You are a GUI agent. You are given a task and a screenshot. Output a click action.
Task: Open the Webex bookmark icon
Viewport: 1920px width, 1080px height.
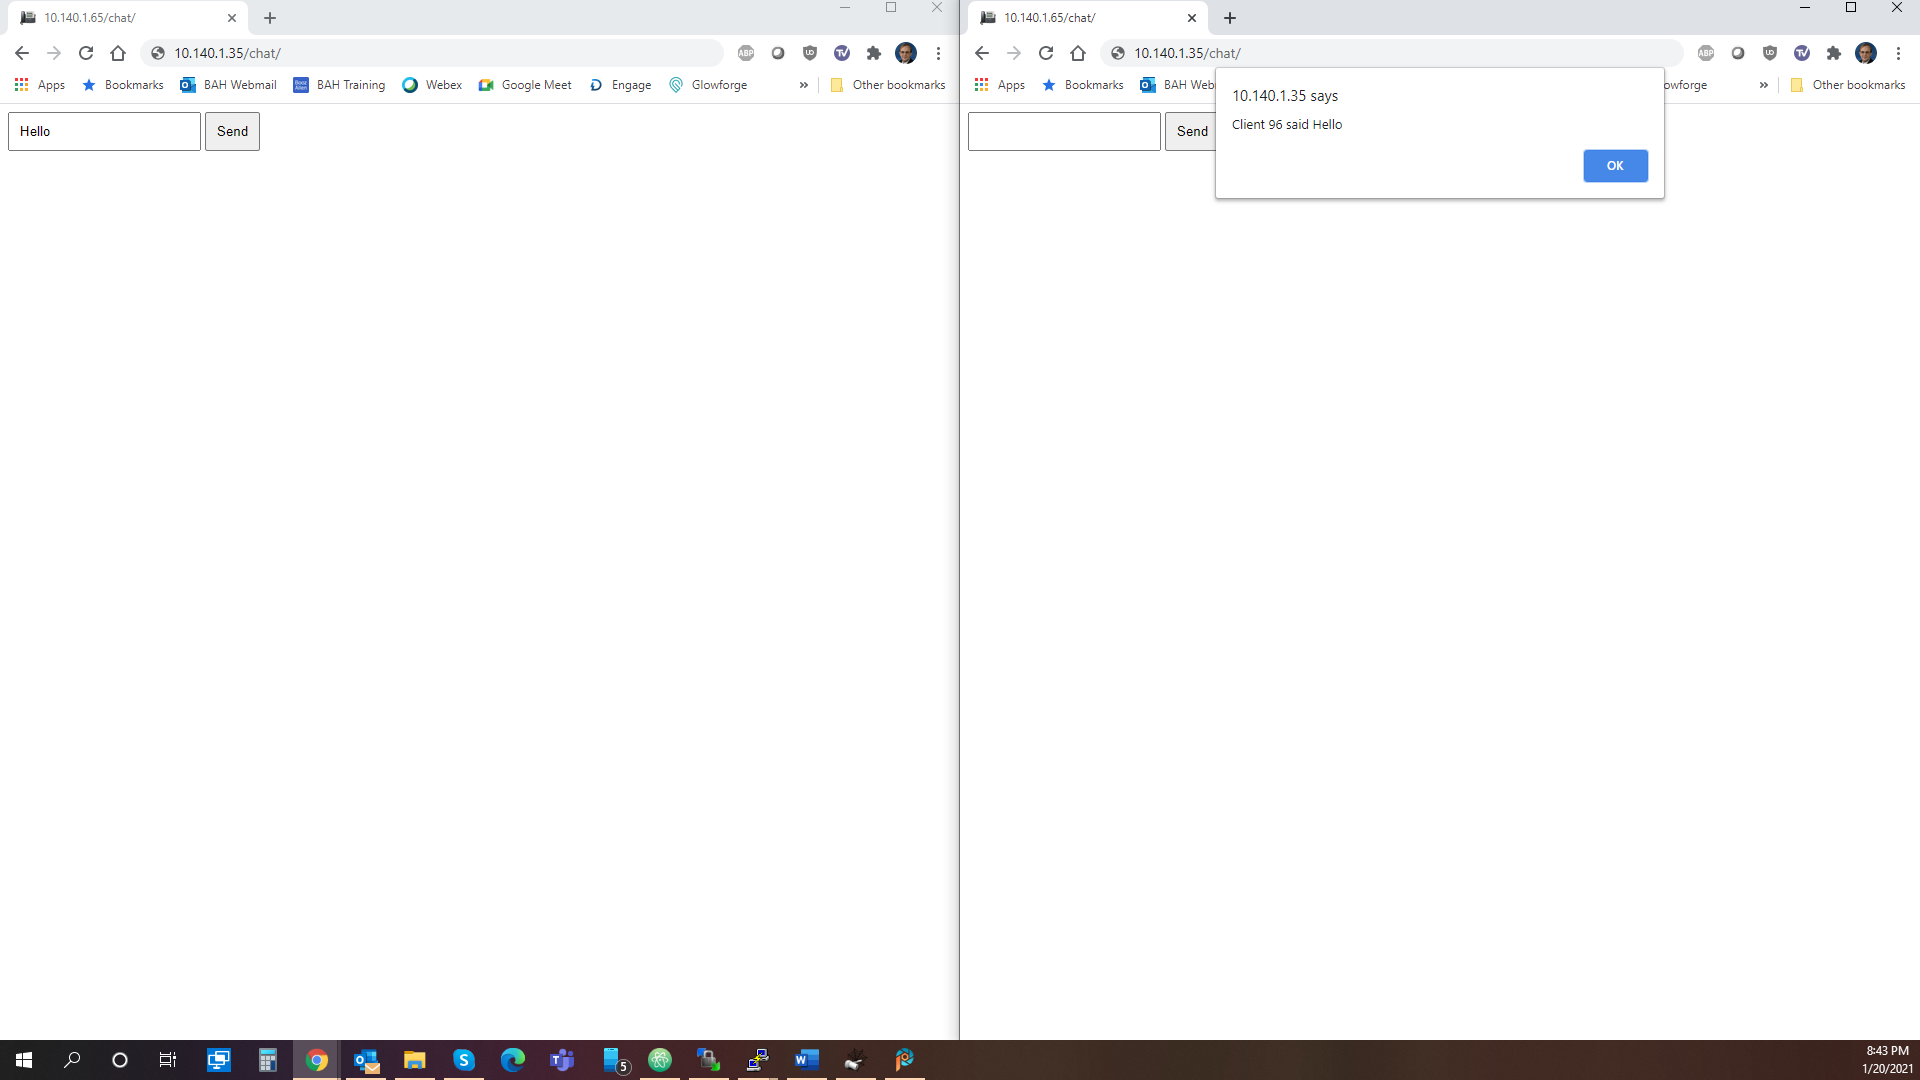pyautogui.click(x=410, y=85)
